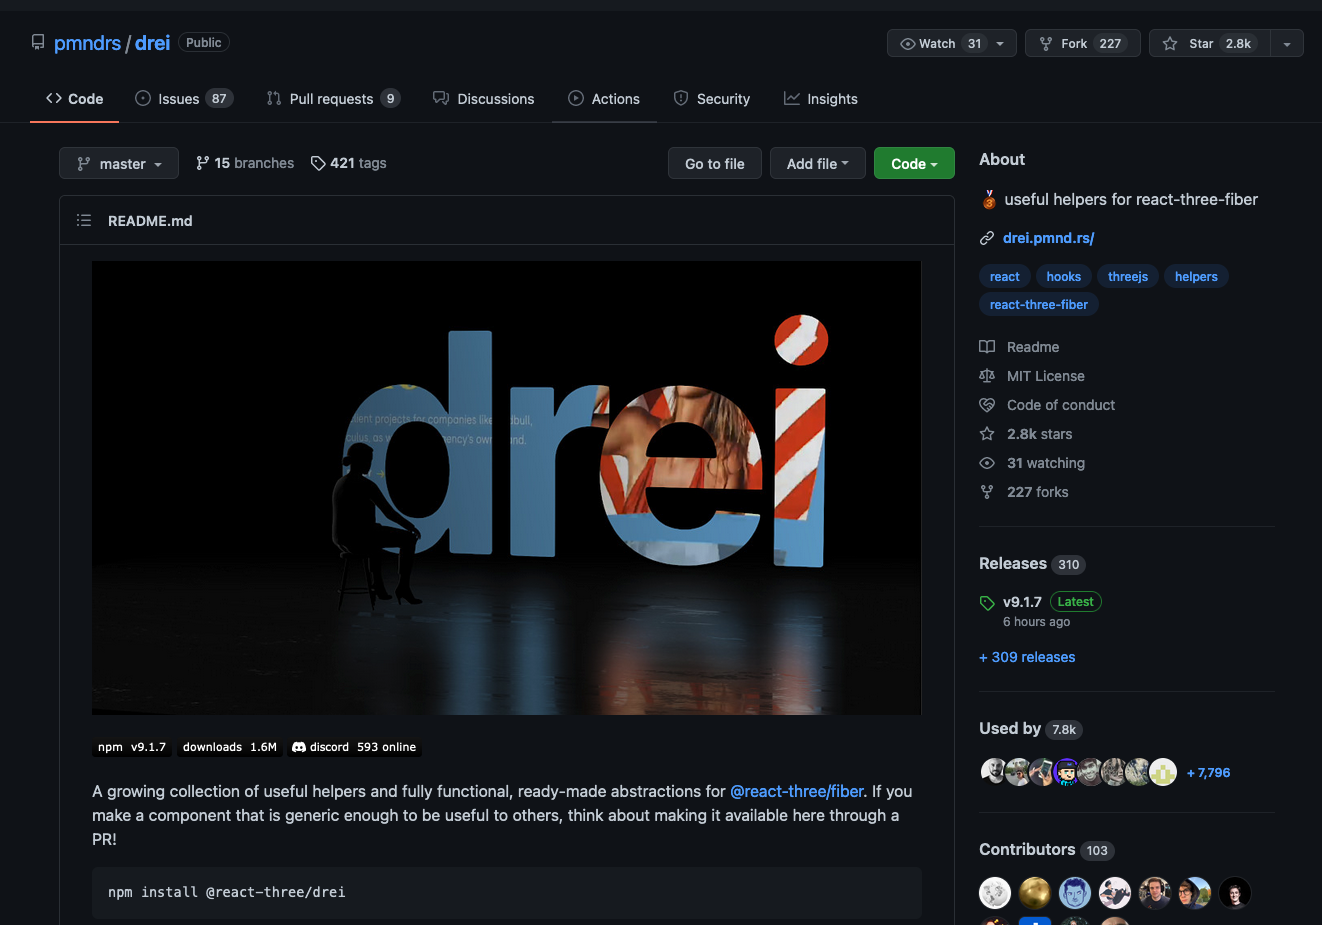Open the Used by 7.8k heading

(x=1031, y=729)
